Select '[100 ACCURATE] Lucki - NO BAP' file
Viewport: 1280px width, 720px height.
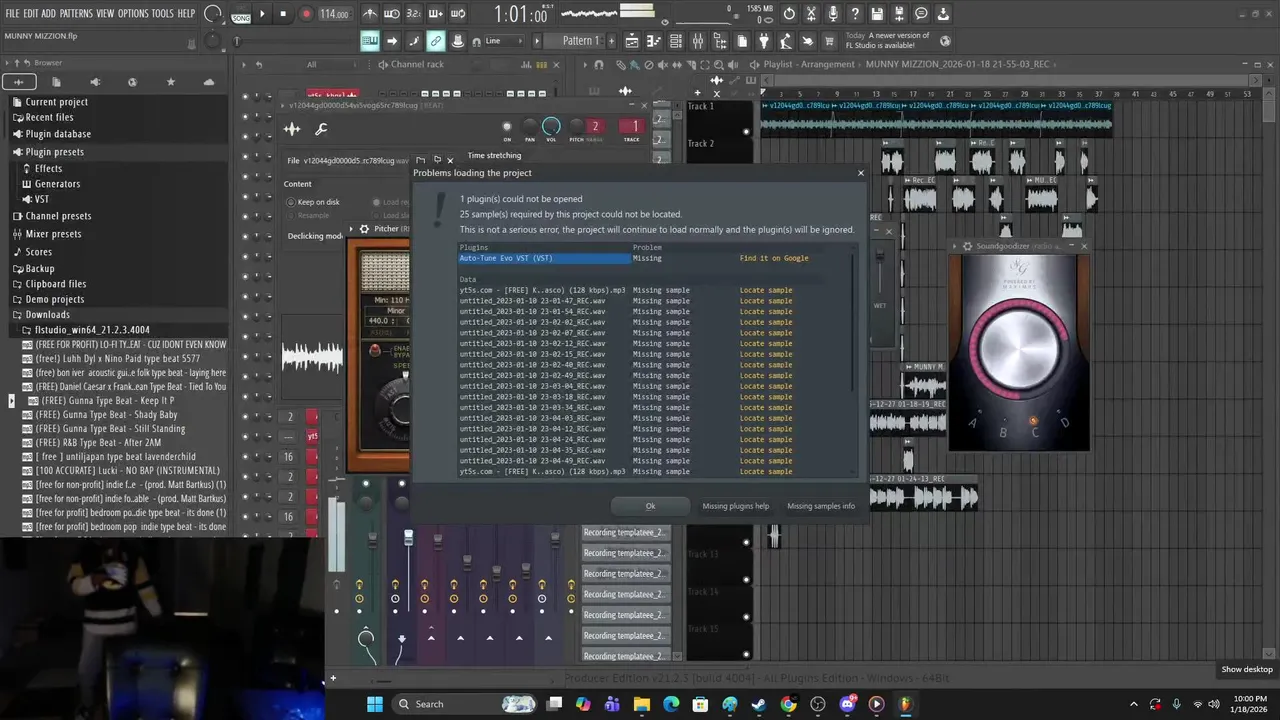coord(127,470)
